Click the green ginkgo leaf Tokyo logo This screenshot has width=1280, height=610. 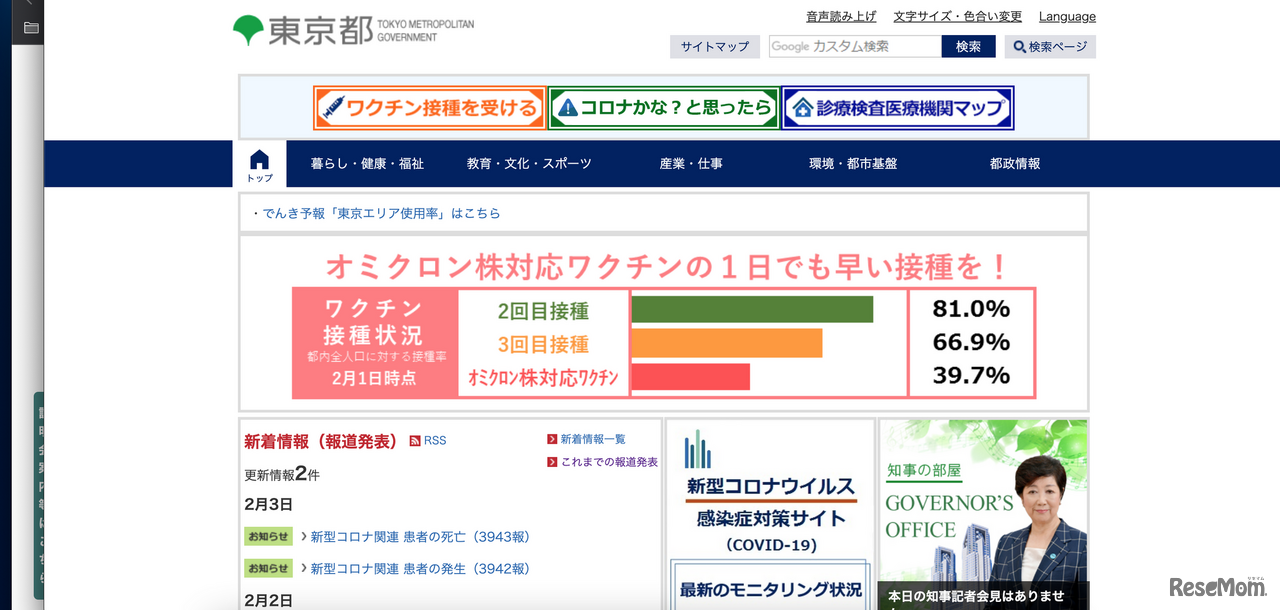click(247, 29)
